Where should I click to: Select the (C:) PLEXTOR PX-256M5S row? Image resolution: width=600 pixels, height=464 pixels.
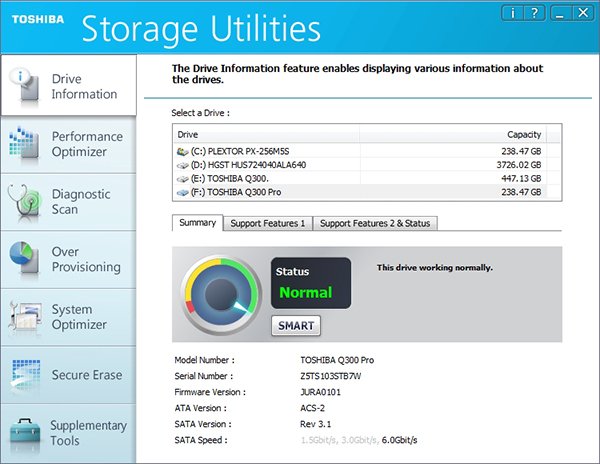(367, 151)
